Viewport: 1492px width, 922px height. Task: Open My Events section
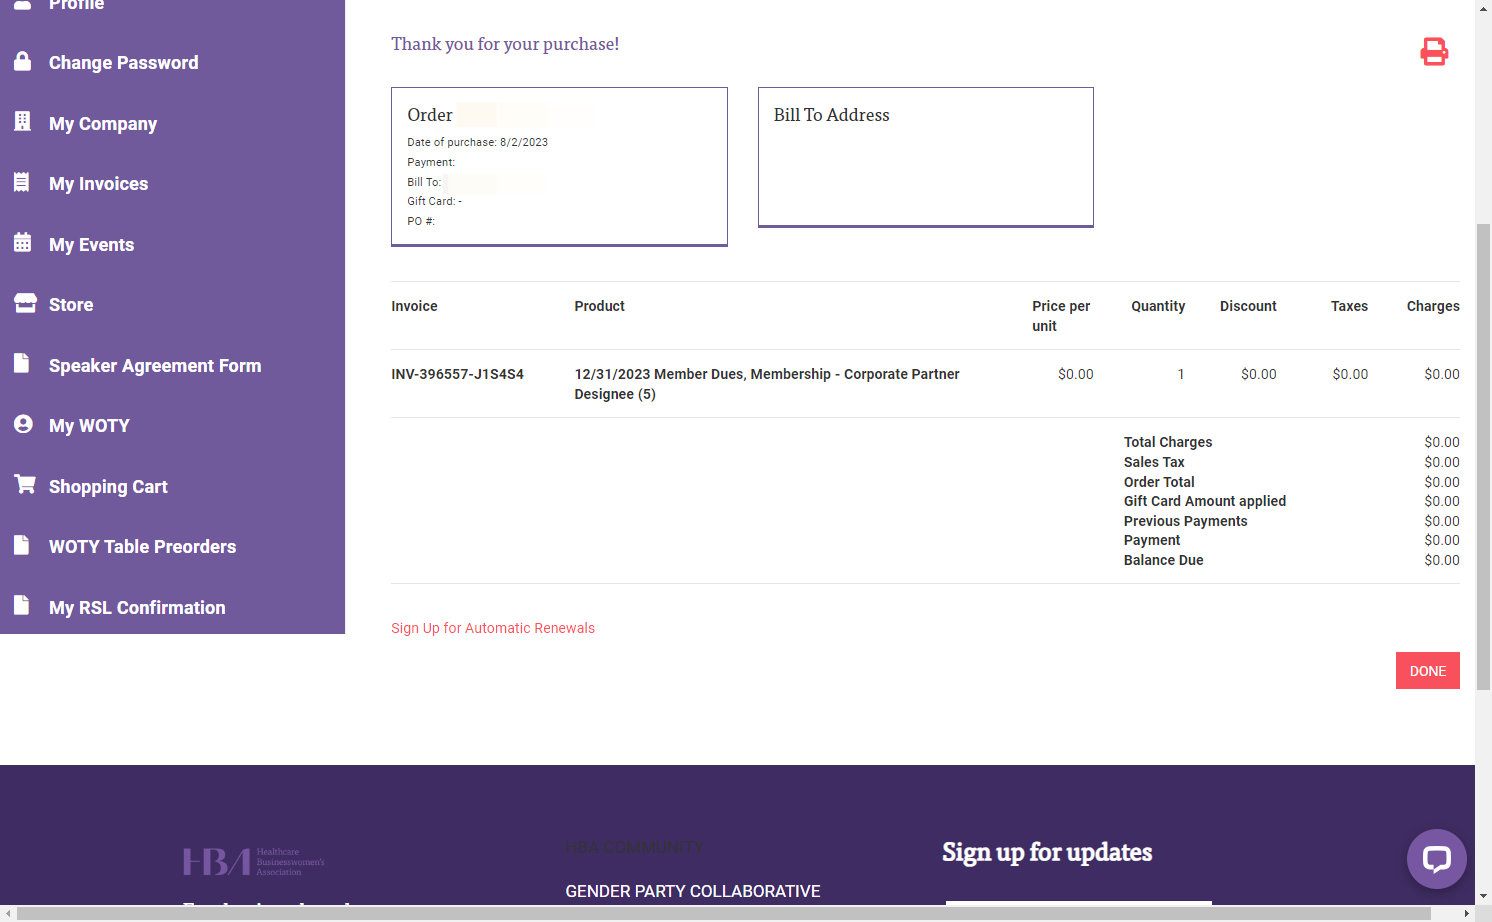coord(91,245)
